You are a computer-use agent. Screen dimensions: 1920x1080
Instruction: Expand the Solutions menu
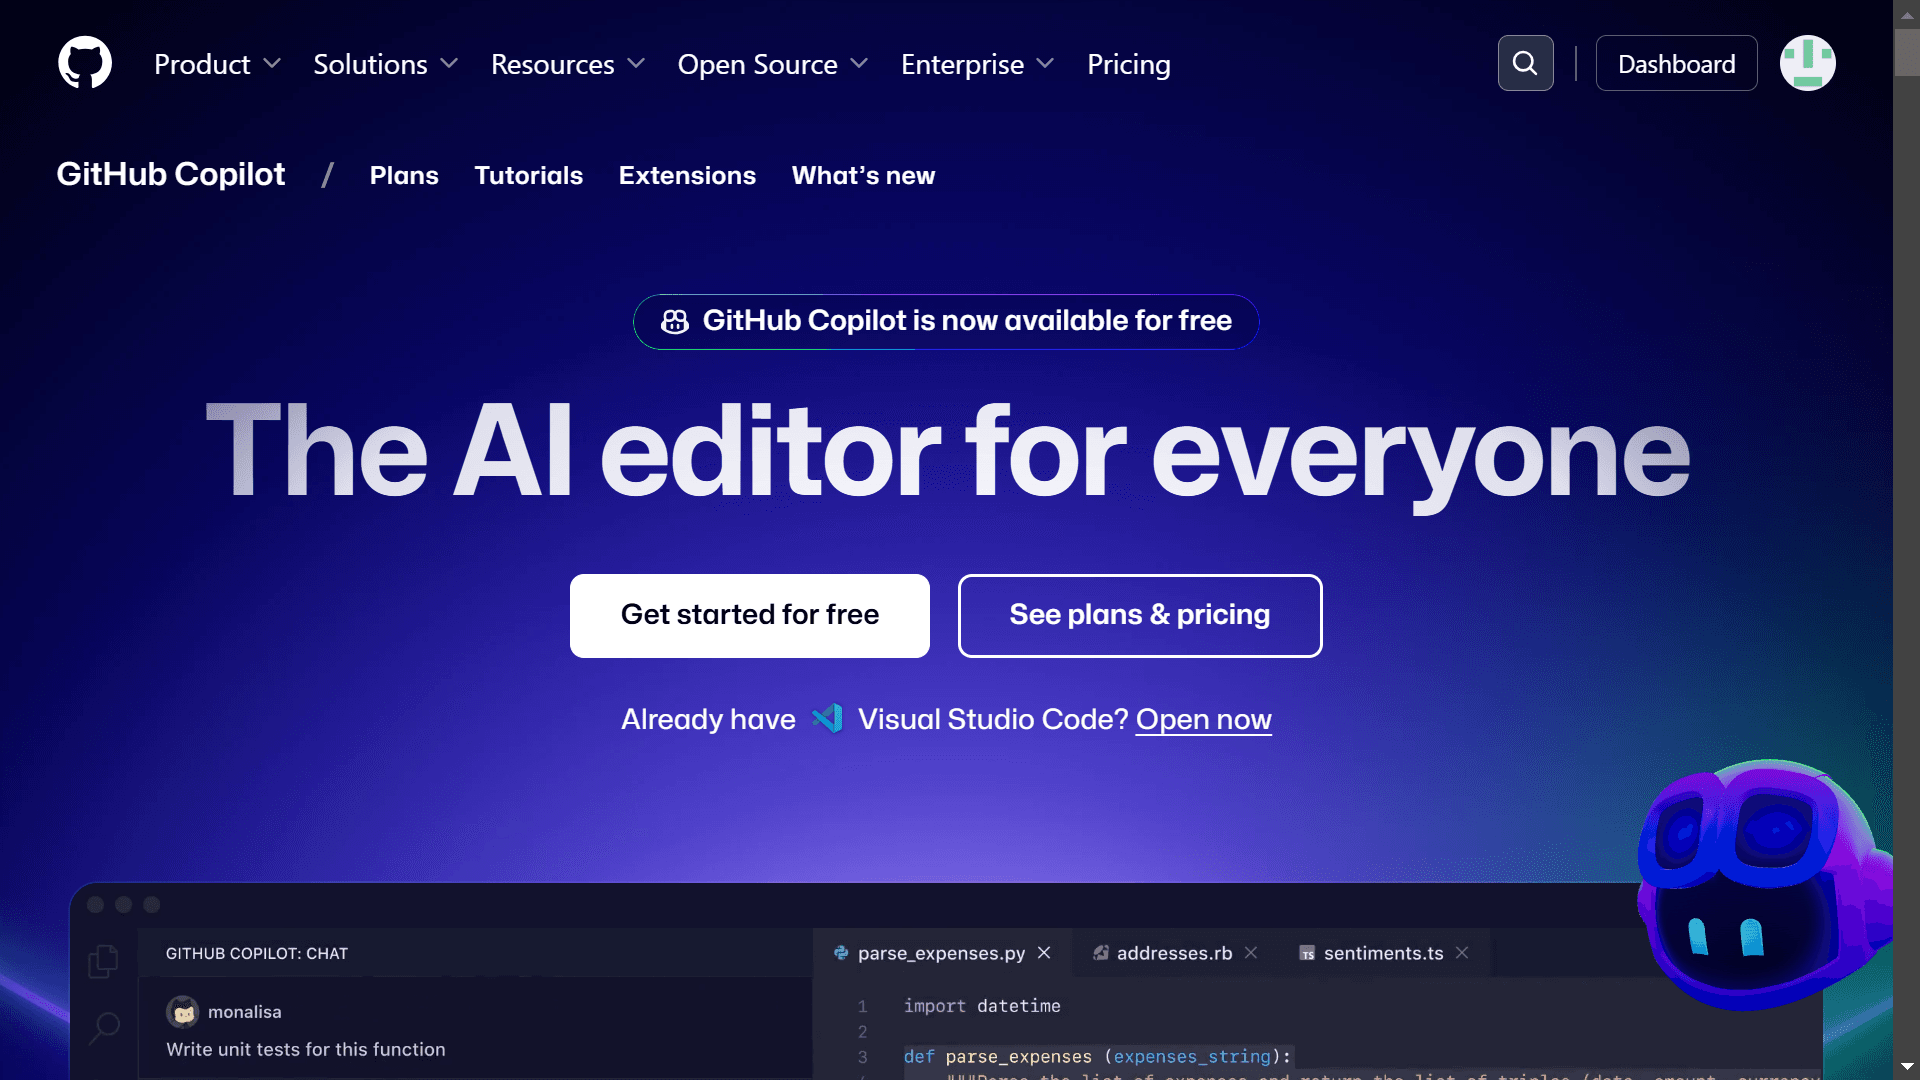pos(385,64)
